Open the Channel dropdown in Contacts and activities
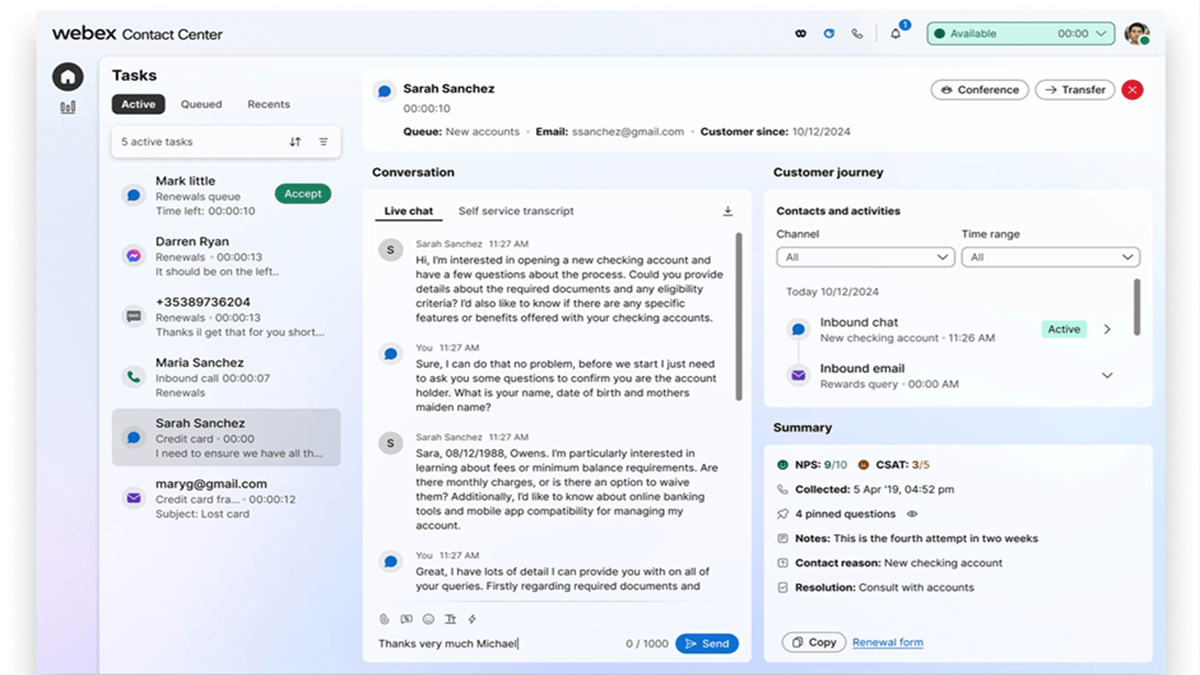1200x675 pixels. (x=865, y=256)
